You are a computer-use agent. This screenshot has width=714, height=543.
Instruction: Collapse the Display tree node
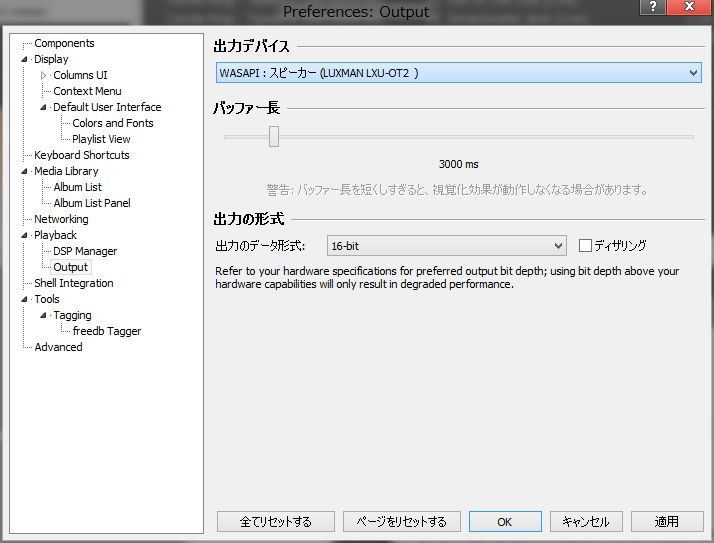[x=24, y=59]
